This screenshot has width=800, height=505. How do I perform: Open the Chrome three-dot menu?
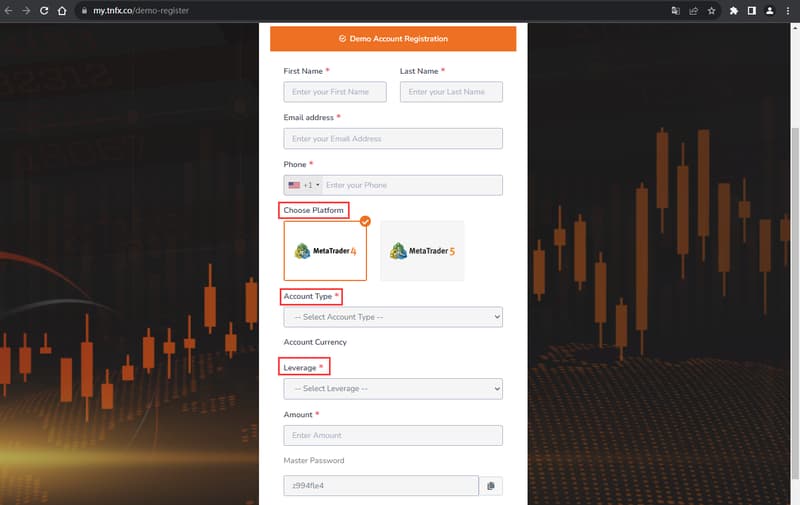[788, 11]
